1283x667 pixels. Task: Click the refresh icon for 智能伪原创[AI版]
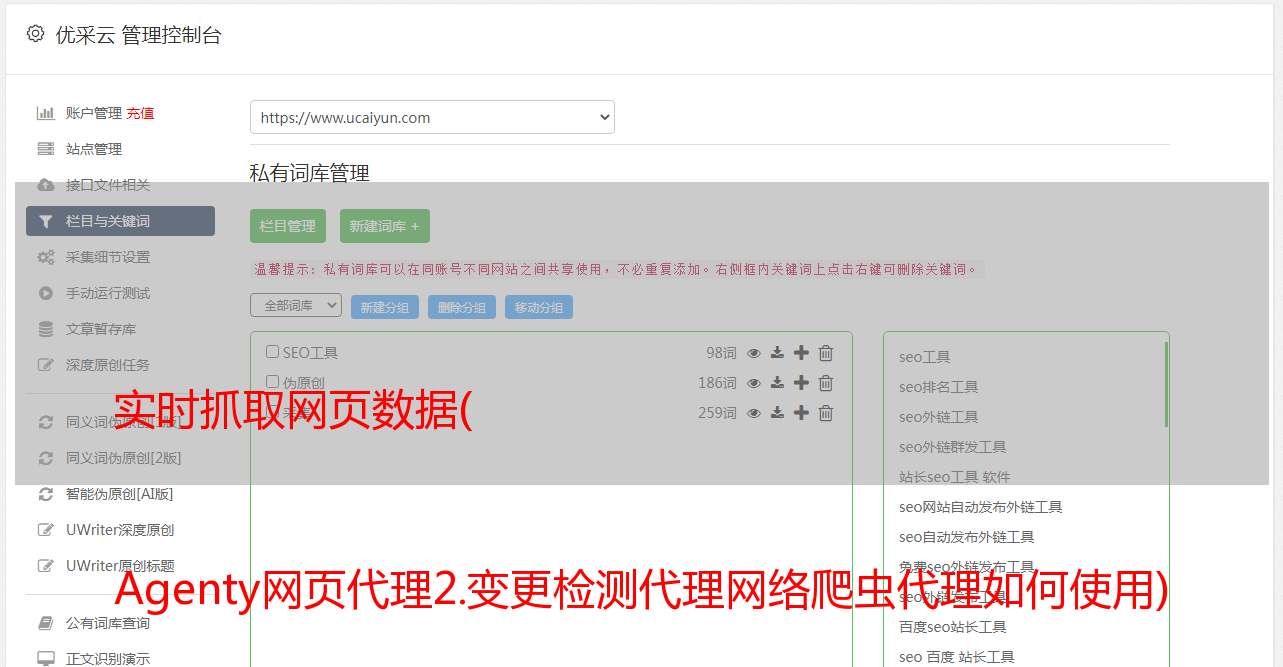45,494
